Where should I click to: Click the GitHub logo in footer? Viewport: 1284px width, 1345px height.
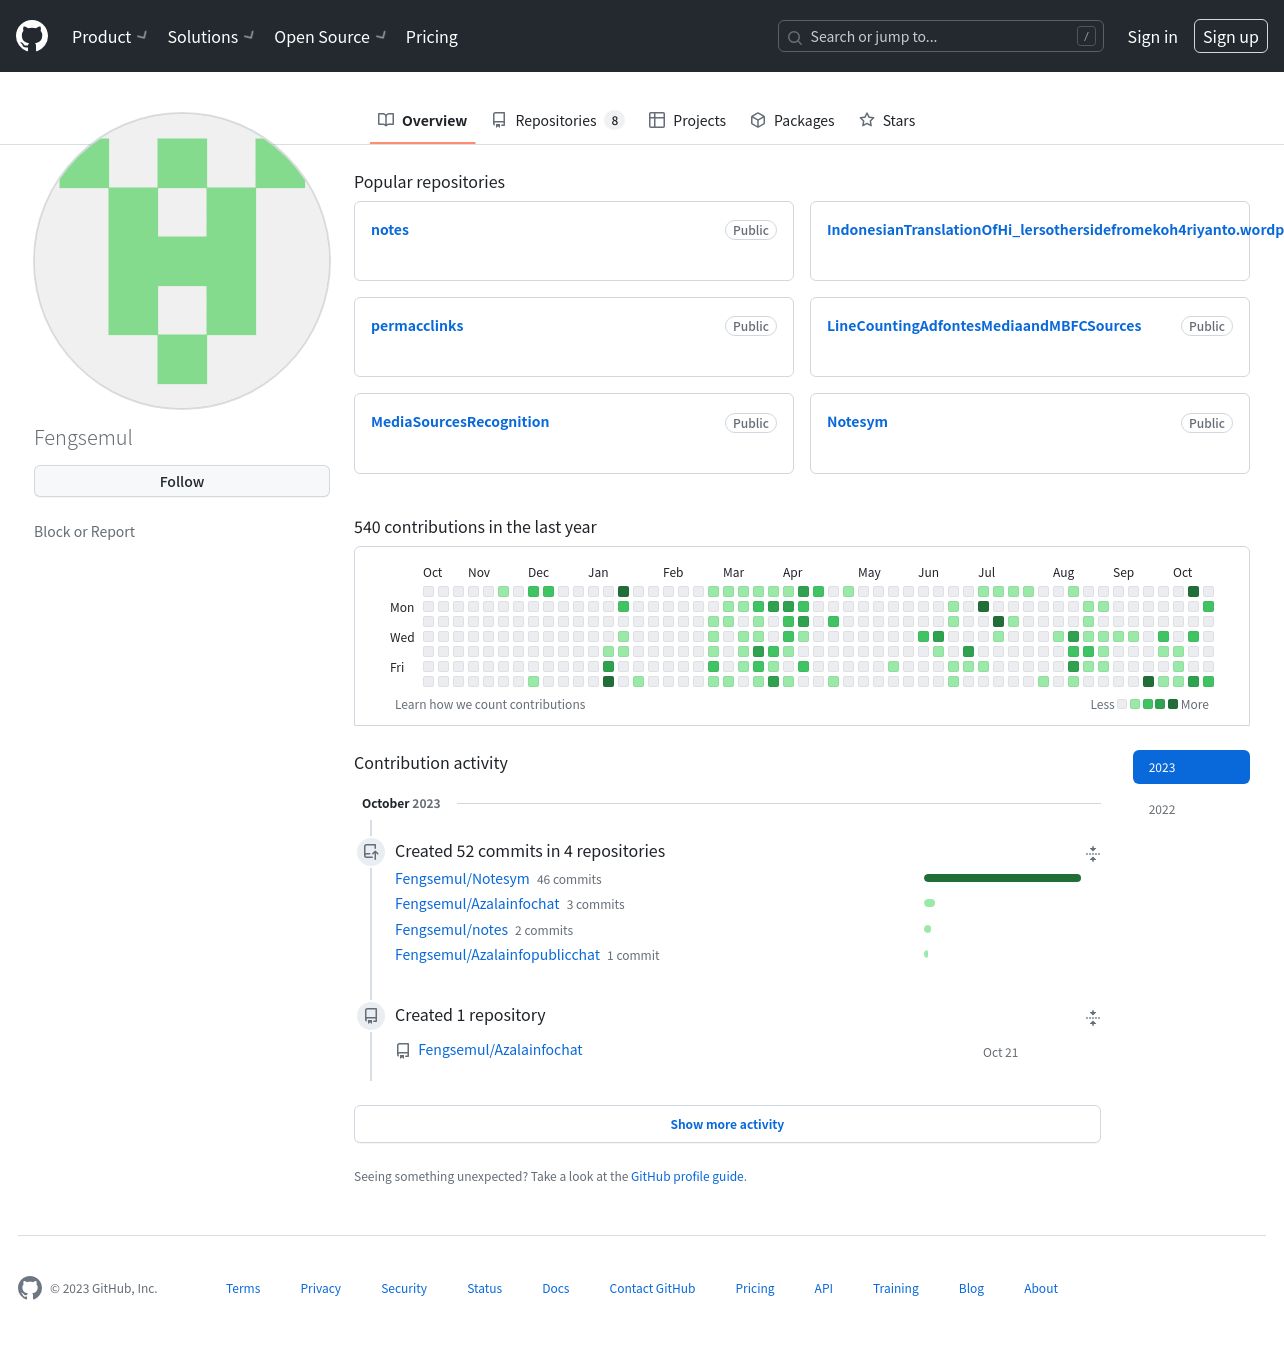(30, 1288)
